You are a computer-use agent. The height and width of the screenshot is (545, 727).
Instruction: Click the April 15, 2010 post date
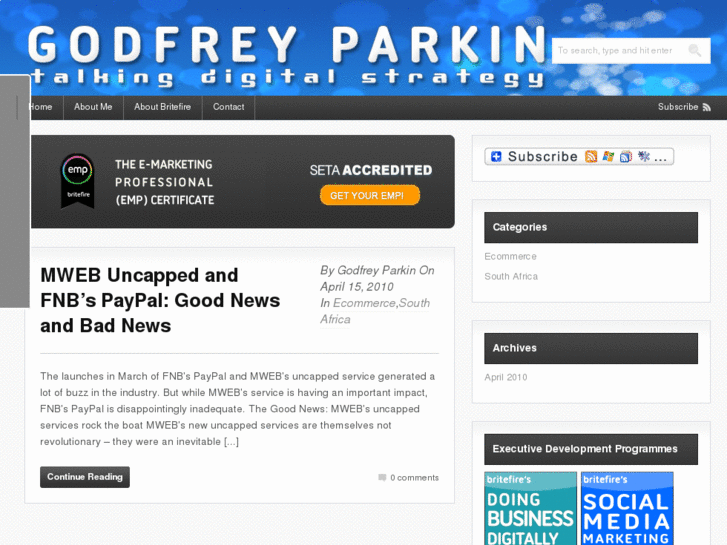357,287
